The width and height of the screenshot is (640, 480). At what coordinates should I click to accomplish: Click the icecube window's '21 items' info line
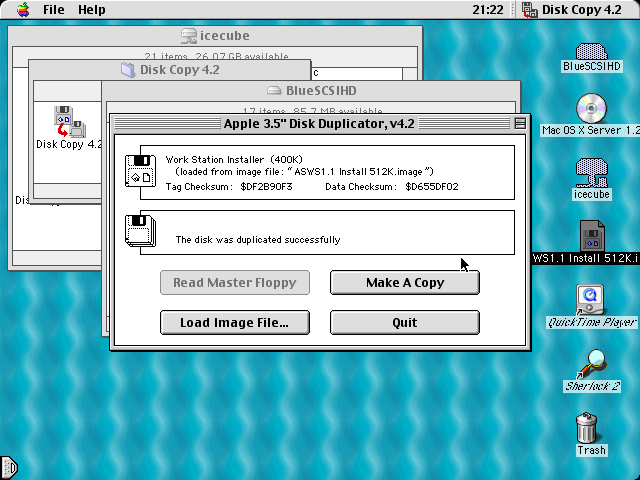click(x=216, y=56)
